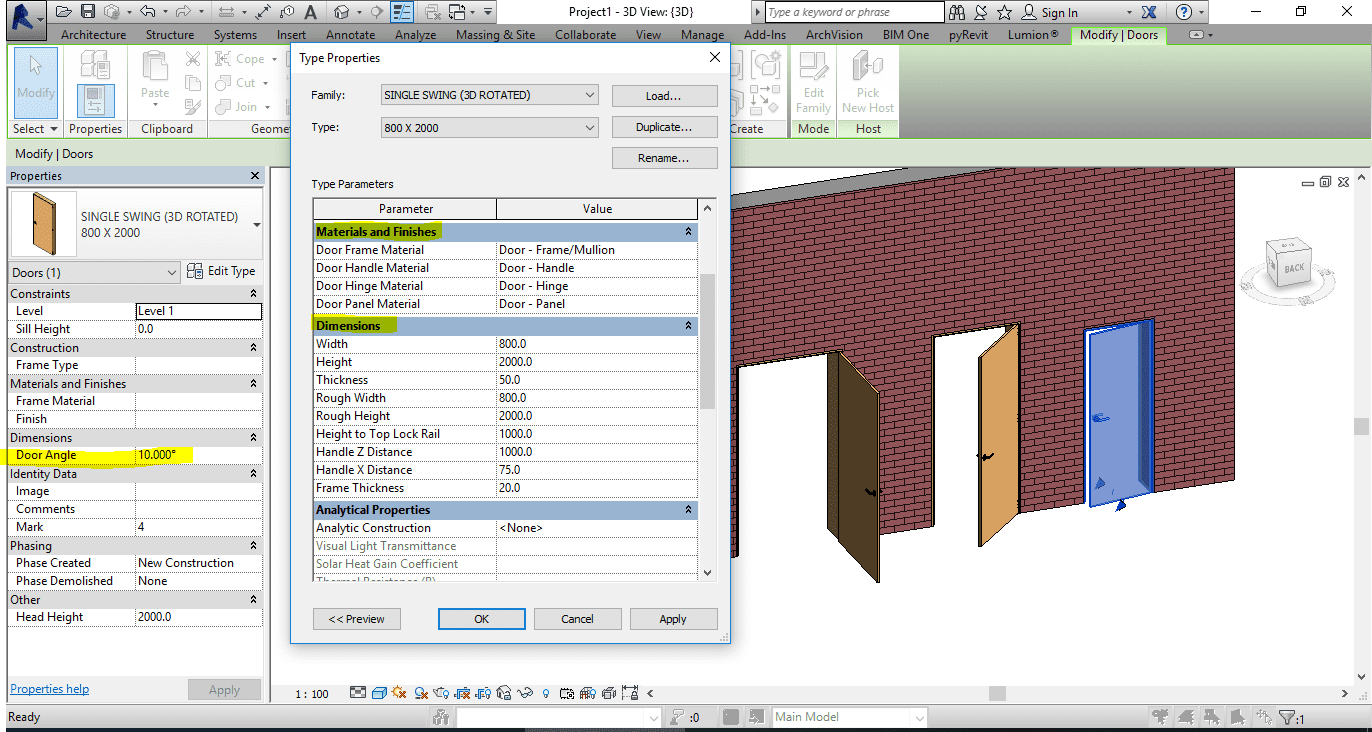Click the Undo arrow icon
Screen dimensions: 1372x732
(x=148, y=12)
